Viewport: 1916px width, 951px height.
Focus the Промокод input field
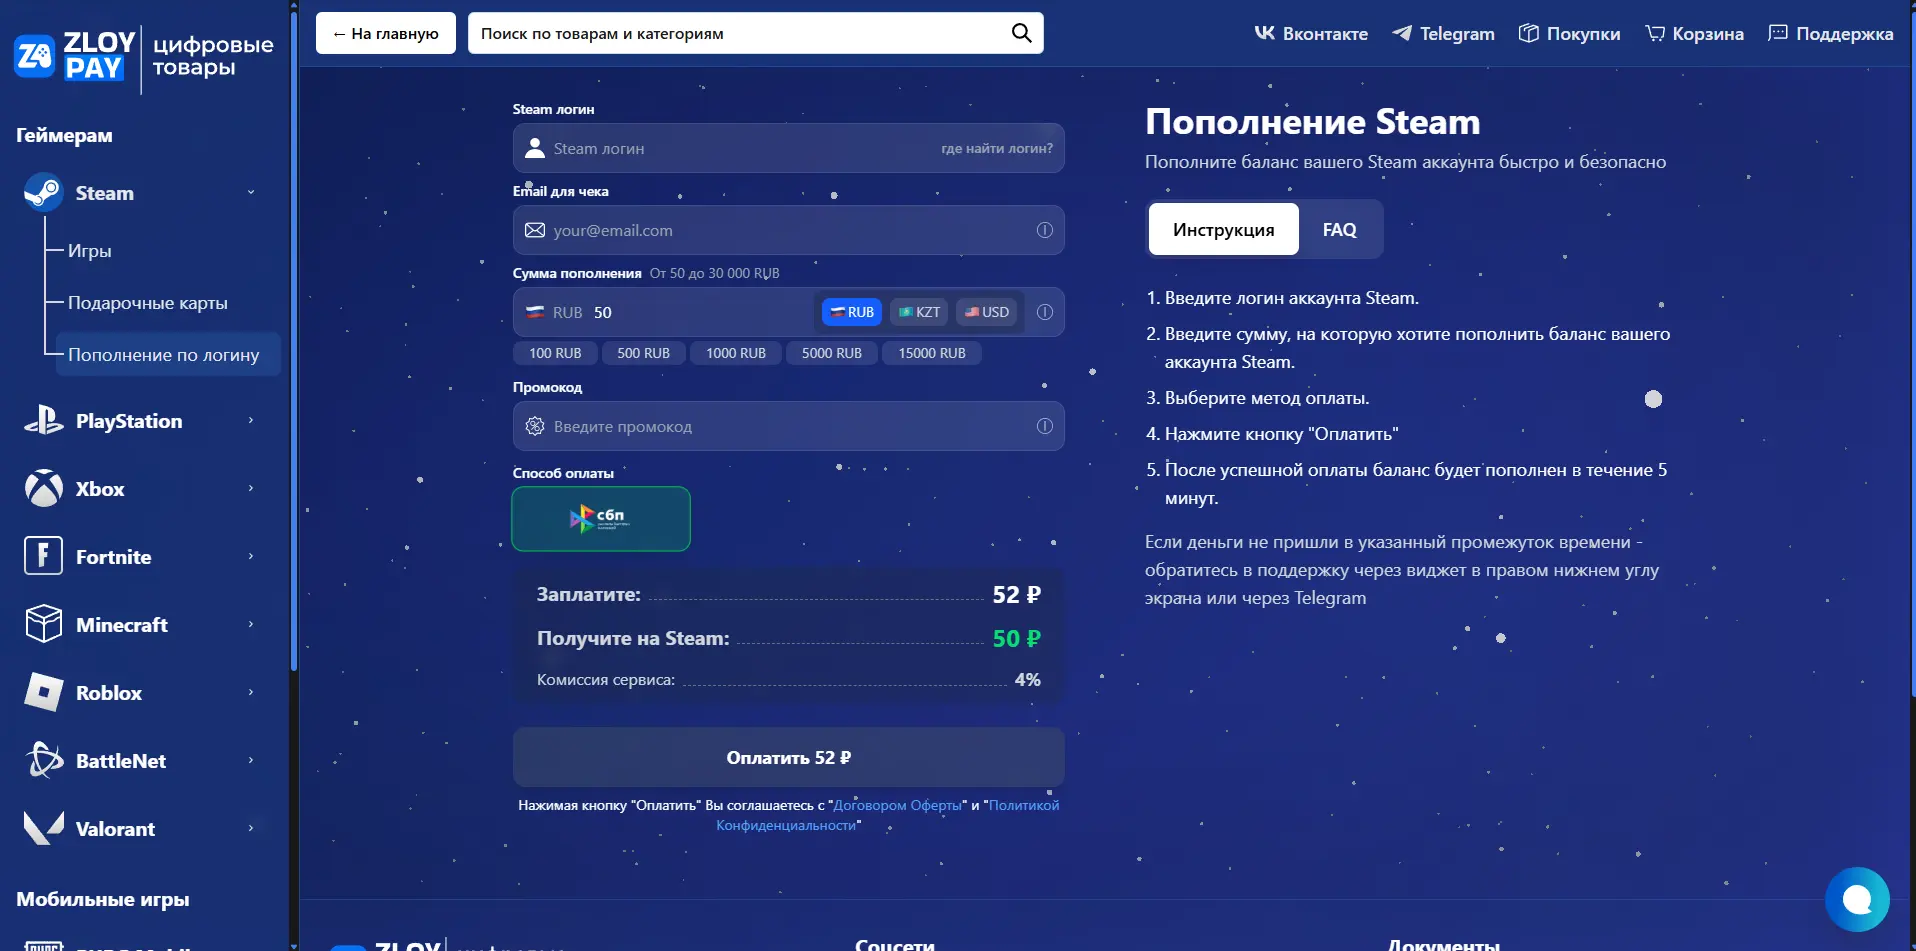click(x=788, y=426)
